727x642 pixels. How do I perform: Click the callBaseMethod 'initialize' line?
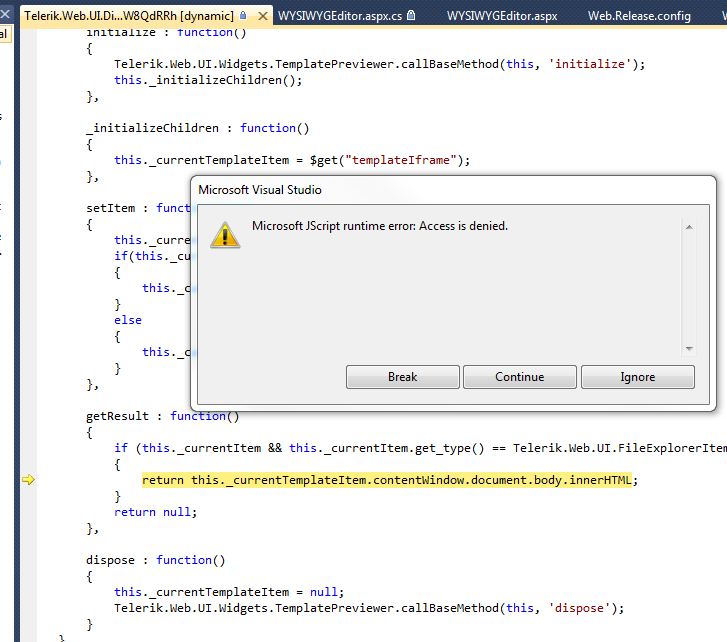tap(379, 64)
